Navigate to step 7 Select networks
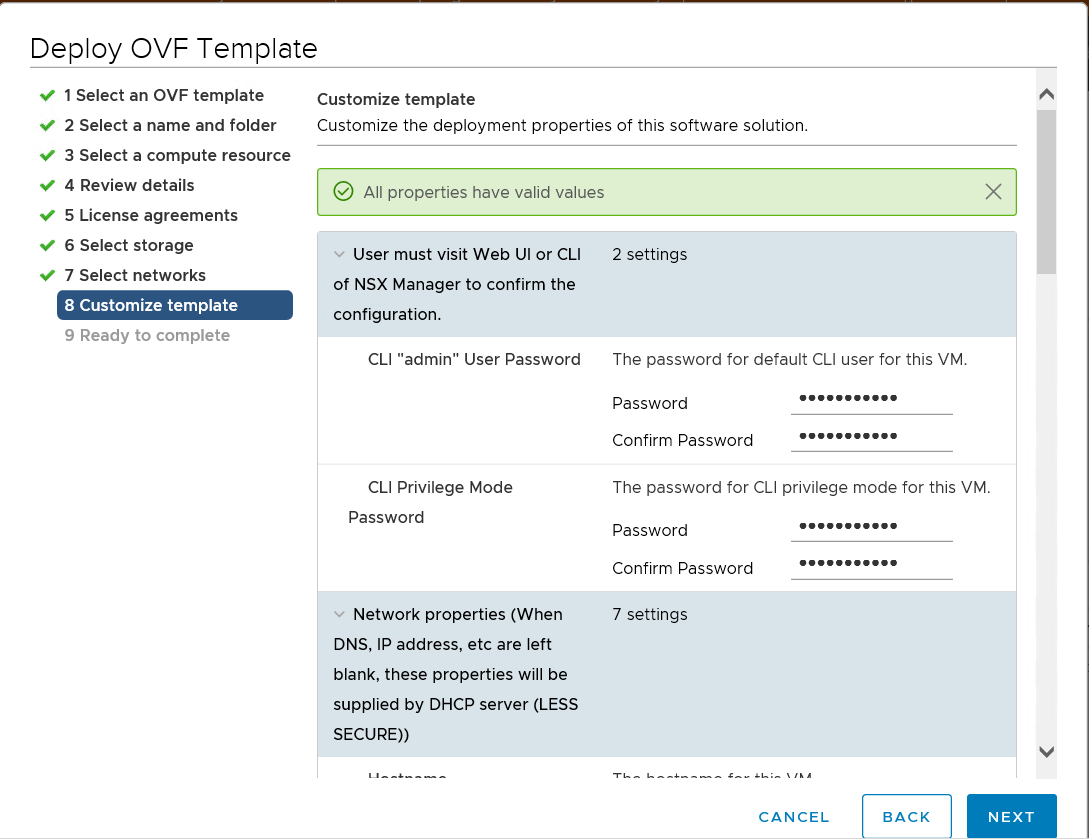Image resolution: width=1089 pixels, height=839 pixels. click(x=135, y=276)
